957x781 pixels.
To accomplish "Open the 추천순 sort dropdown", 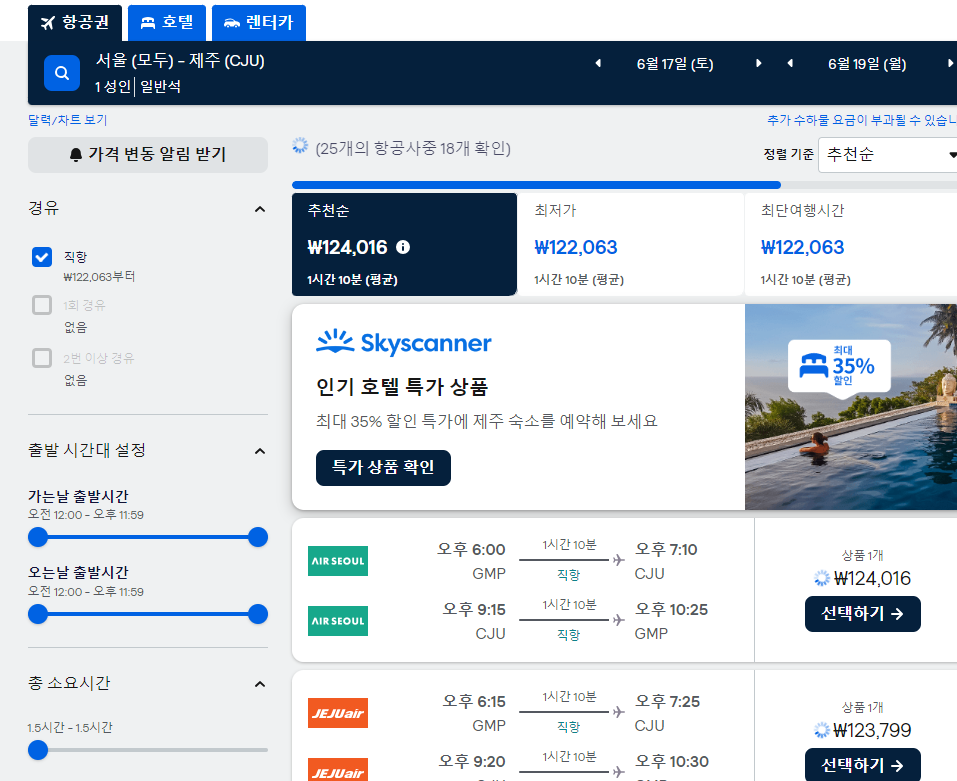I will coord(887,154).
